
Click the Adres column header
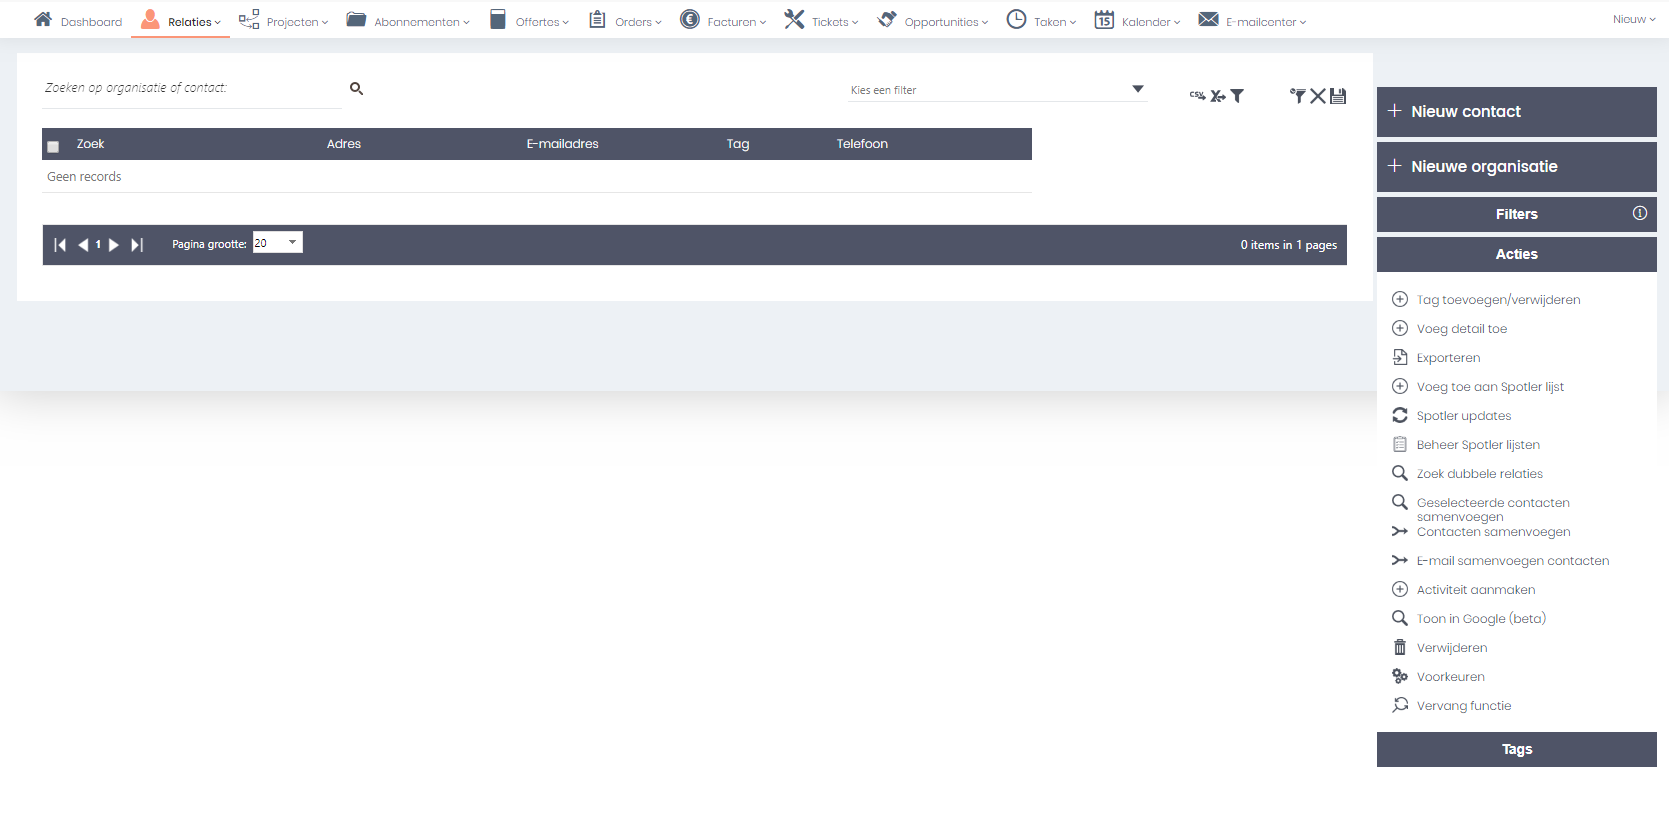[x=344, y=144]
